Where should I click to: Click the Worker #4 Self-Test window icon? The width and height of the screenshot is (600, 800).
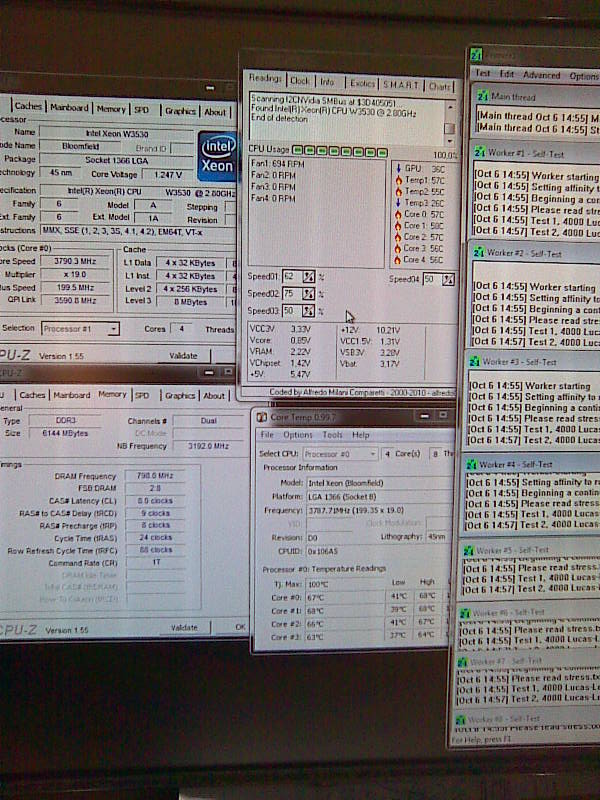pyautogui.click(x=471, y=464)
